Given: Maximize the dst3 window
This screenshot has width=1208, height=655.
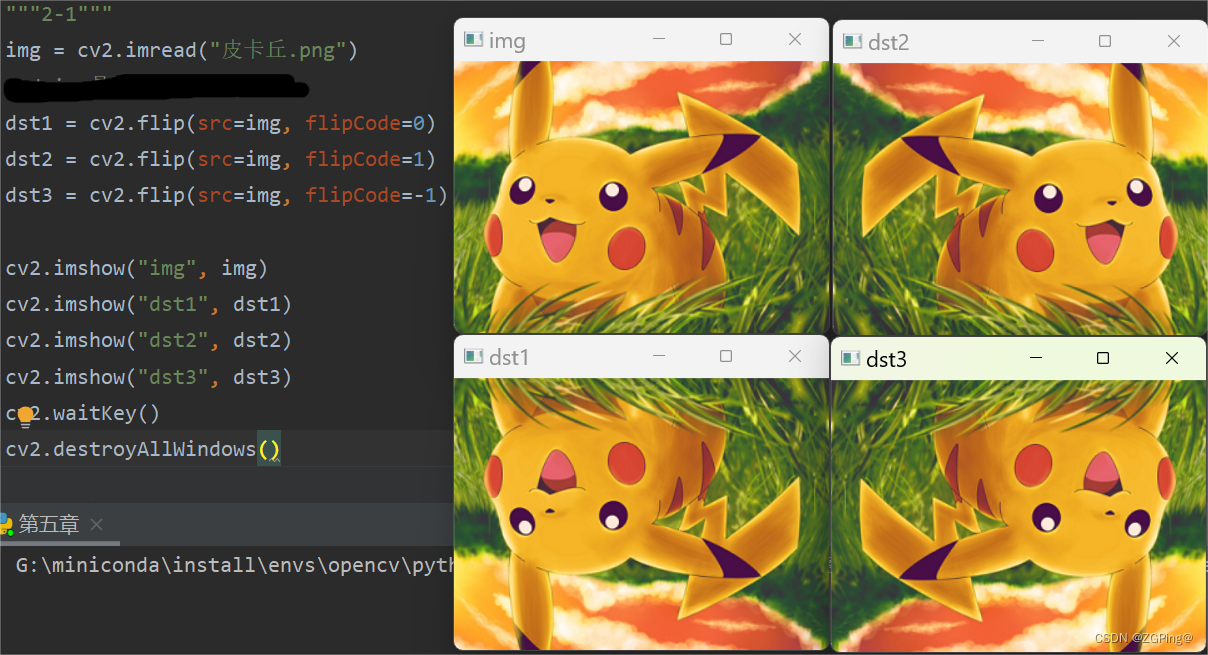Looking at the screenshot, I should tap(1103, 358).
